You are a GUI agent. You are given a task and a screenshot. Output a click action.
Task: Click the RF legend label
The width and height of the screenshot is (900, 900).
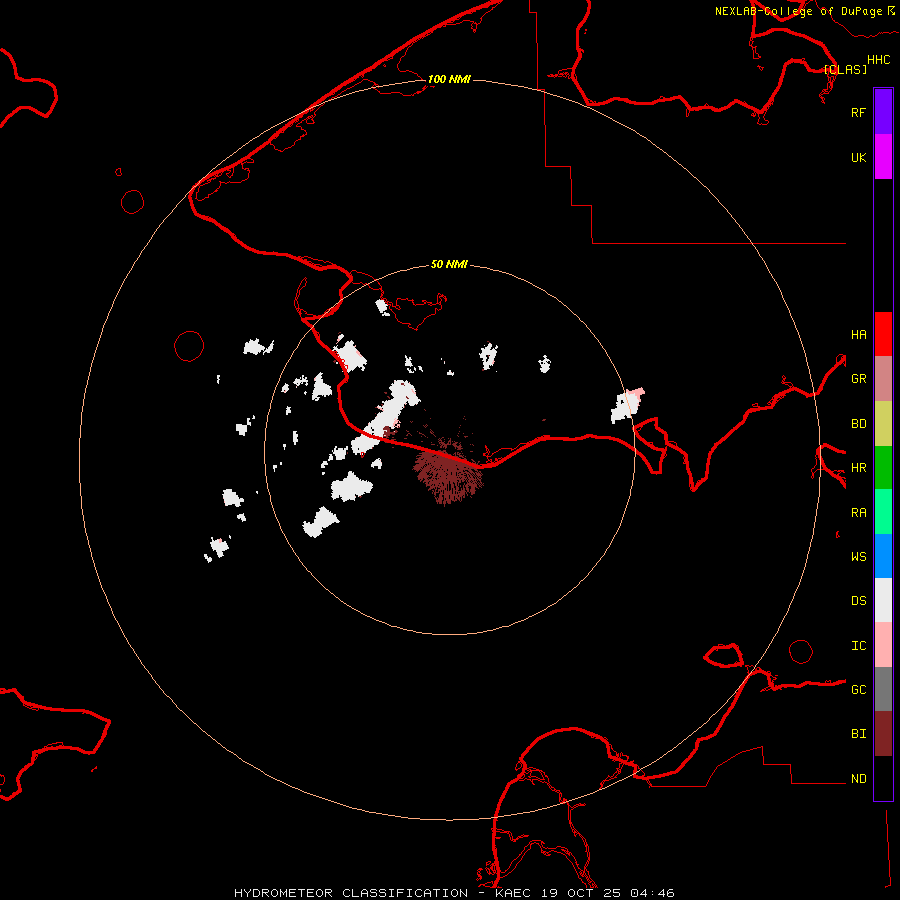click(858, 112)
